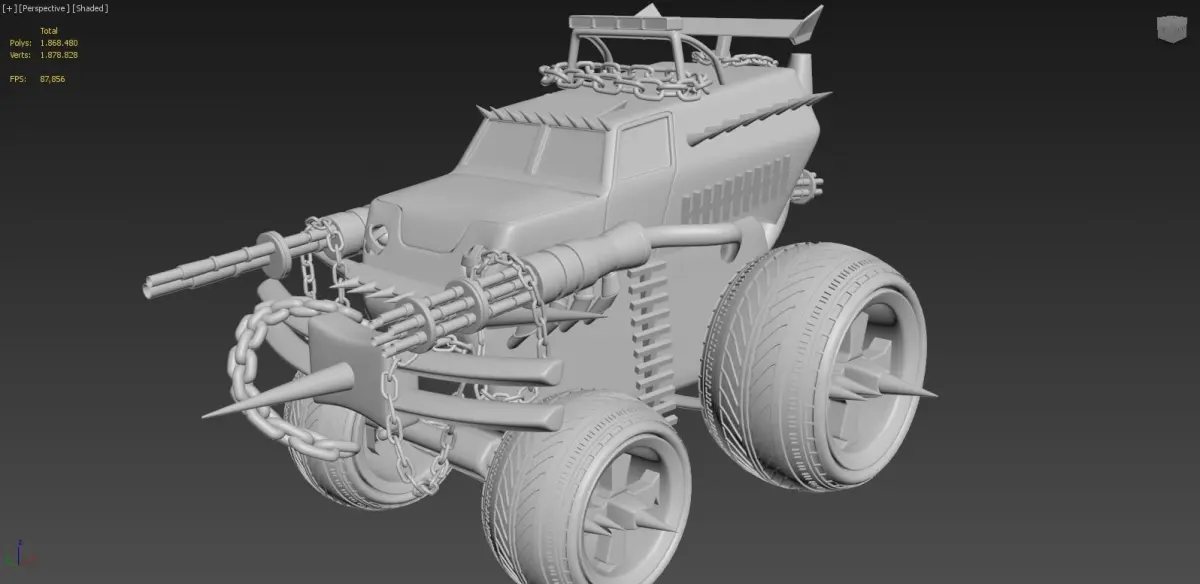Click the FPS: statistics label
Viewport: 1200px width, 584px height.
pyautogui.click(x=18, y=79)
